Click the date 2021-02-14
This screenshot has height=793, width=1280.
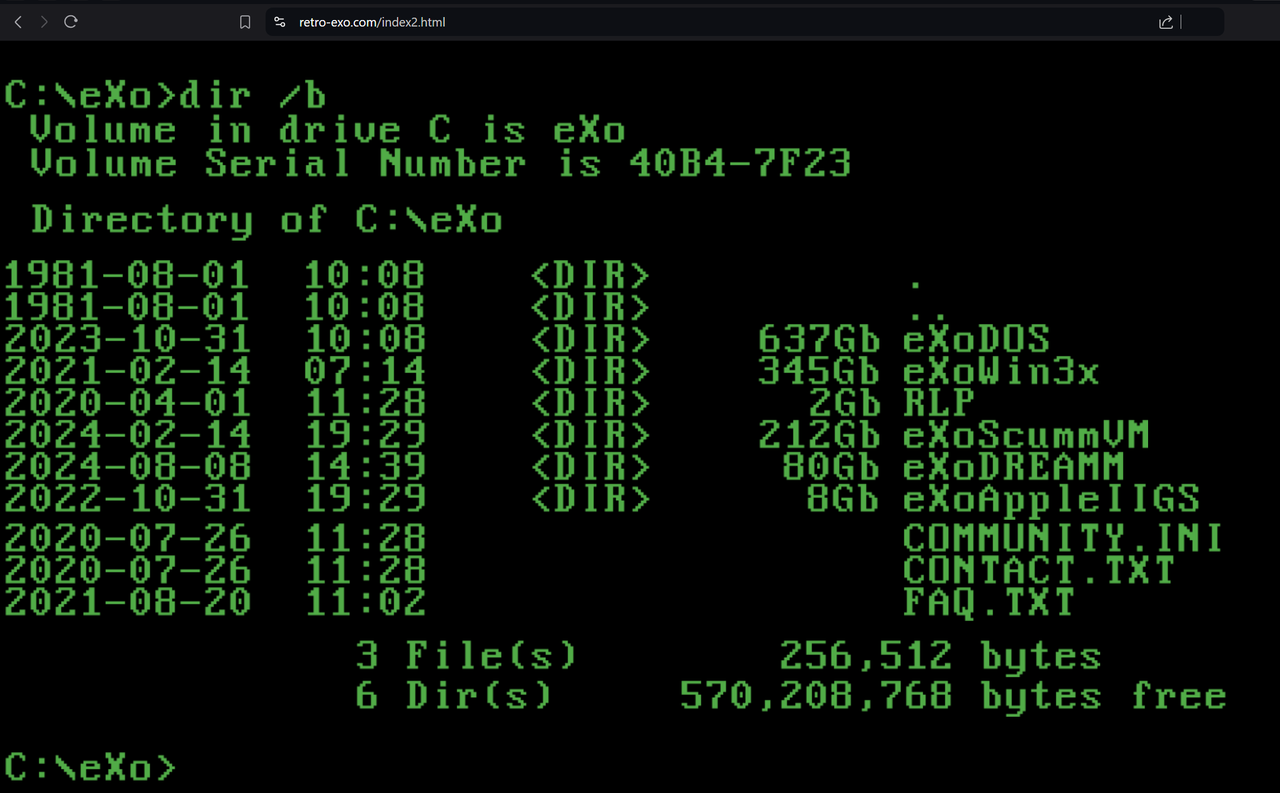(127, 371)
